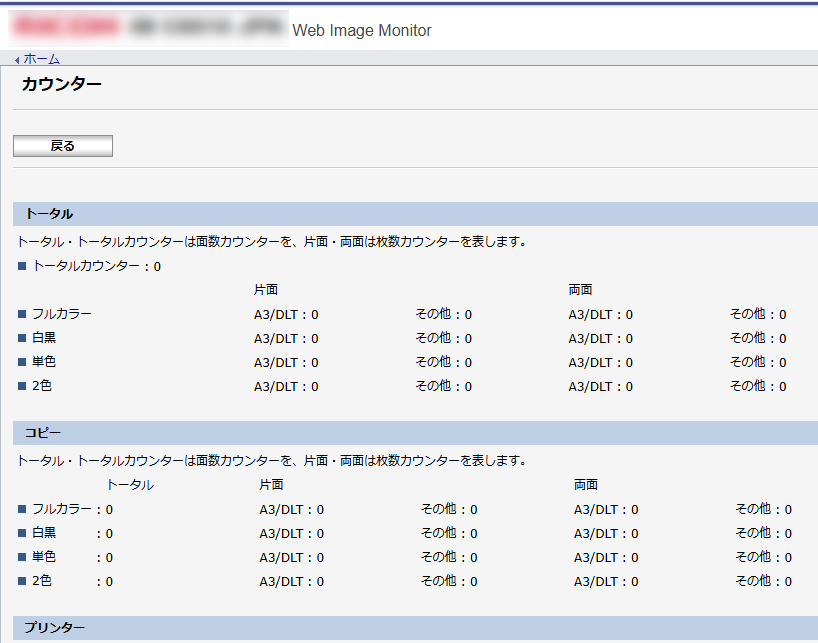
Task: Click the bullet icon next to フルカラー in コピー section
Action: click(x=22, y=509)
